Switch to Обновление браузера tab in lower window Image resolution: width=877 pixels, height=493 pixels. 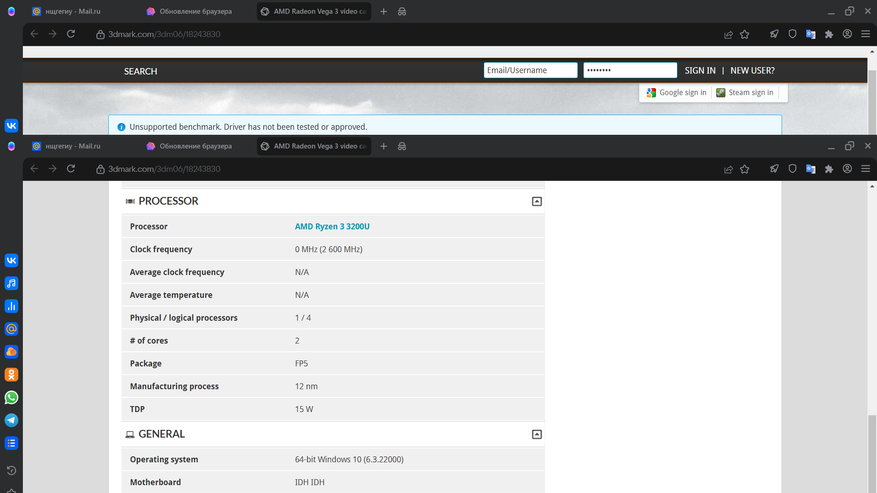[x=195, y=146]
